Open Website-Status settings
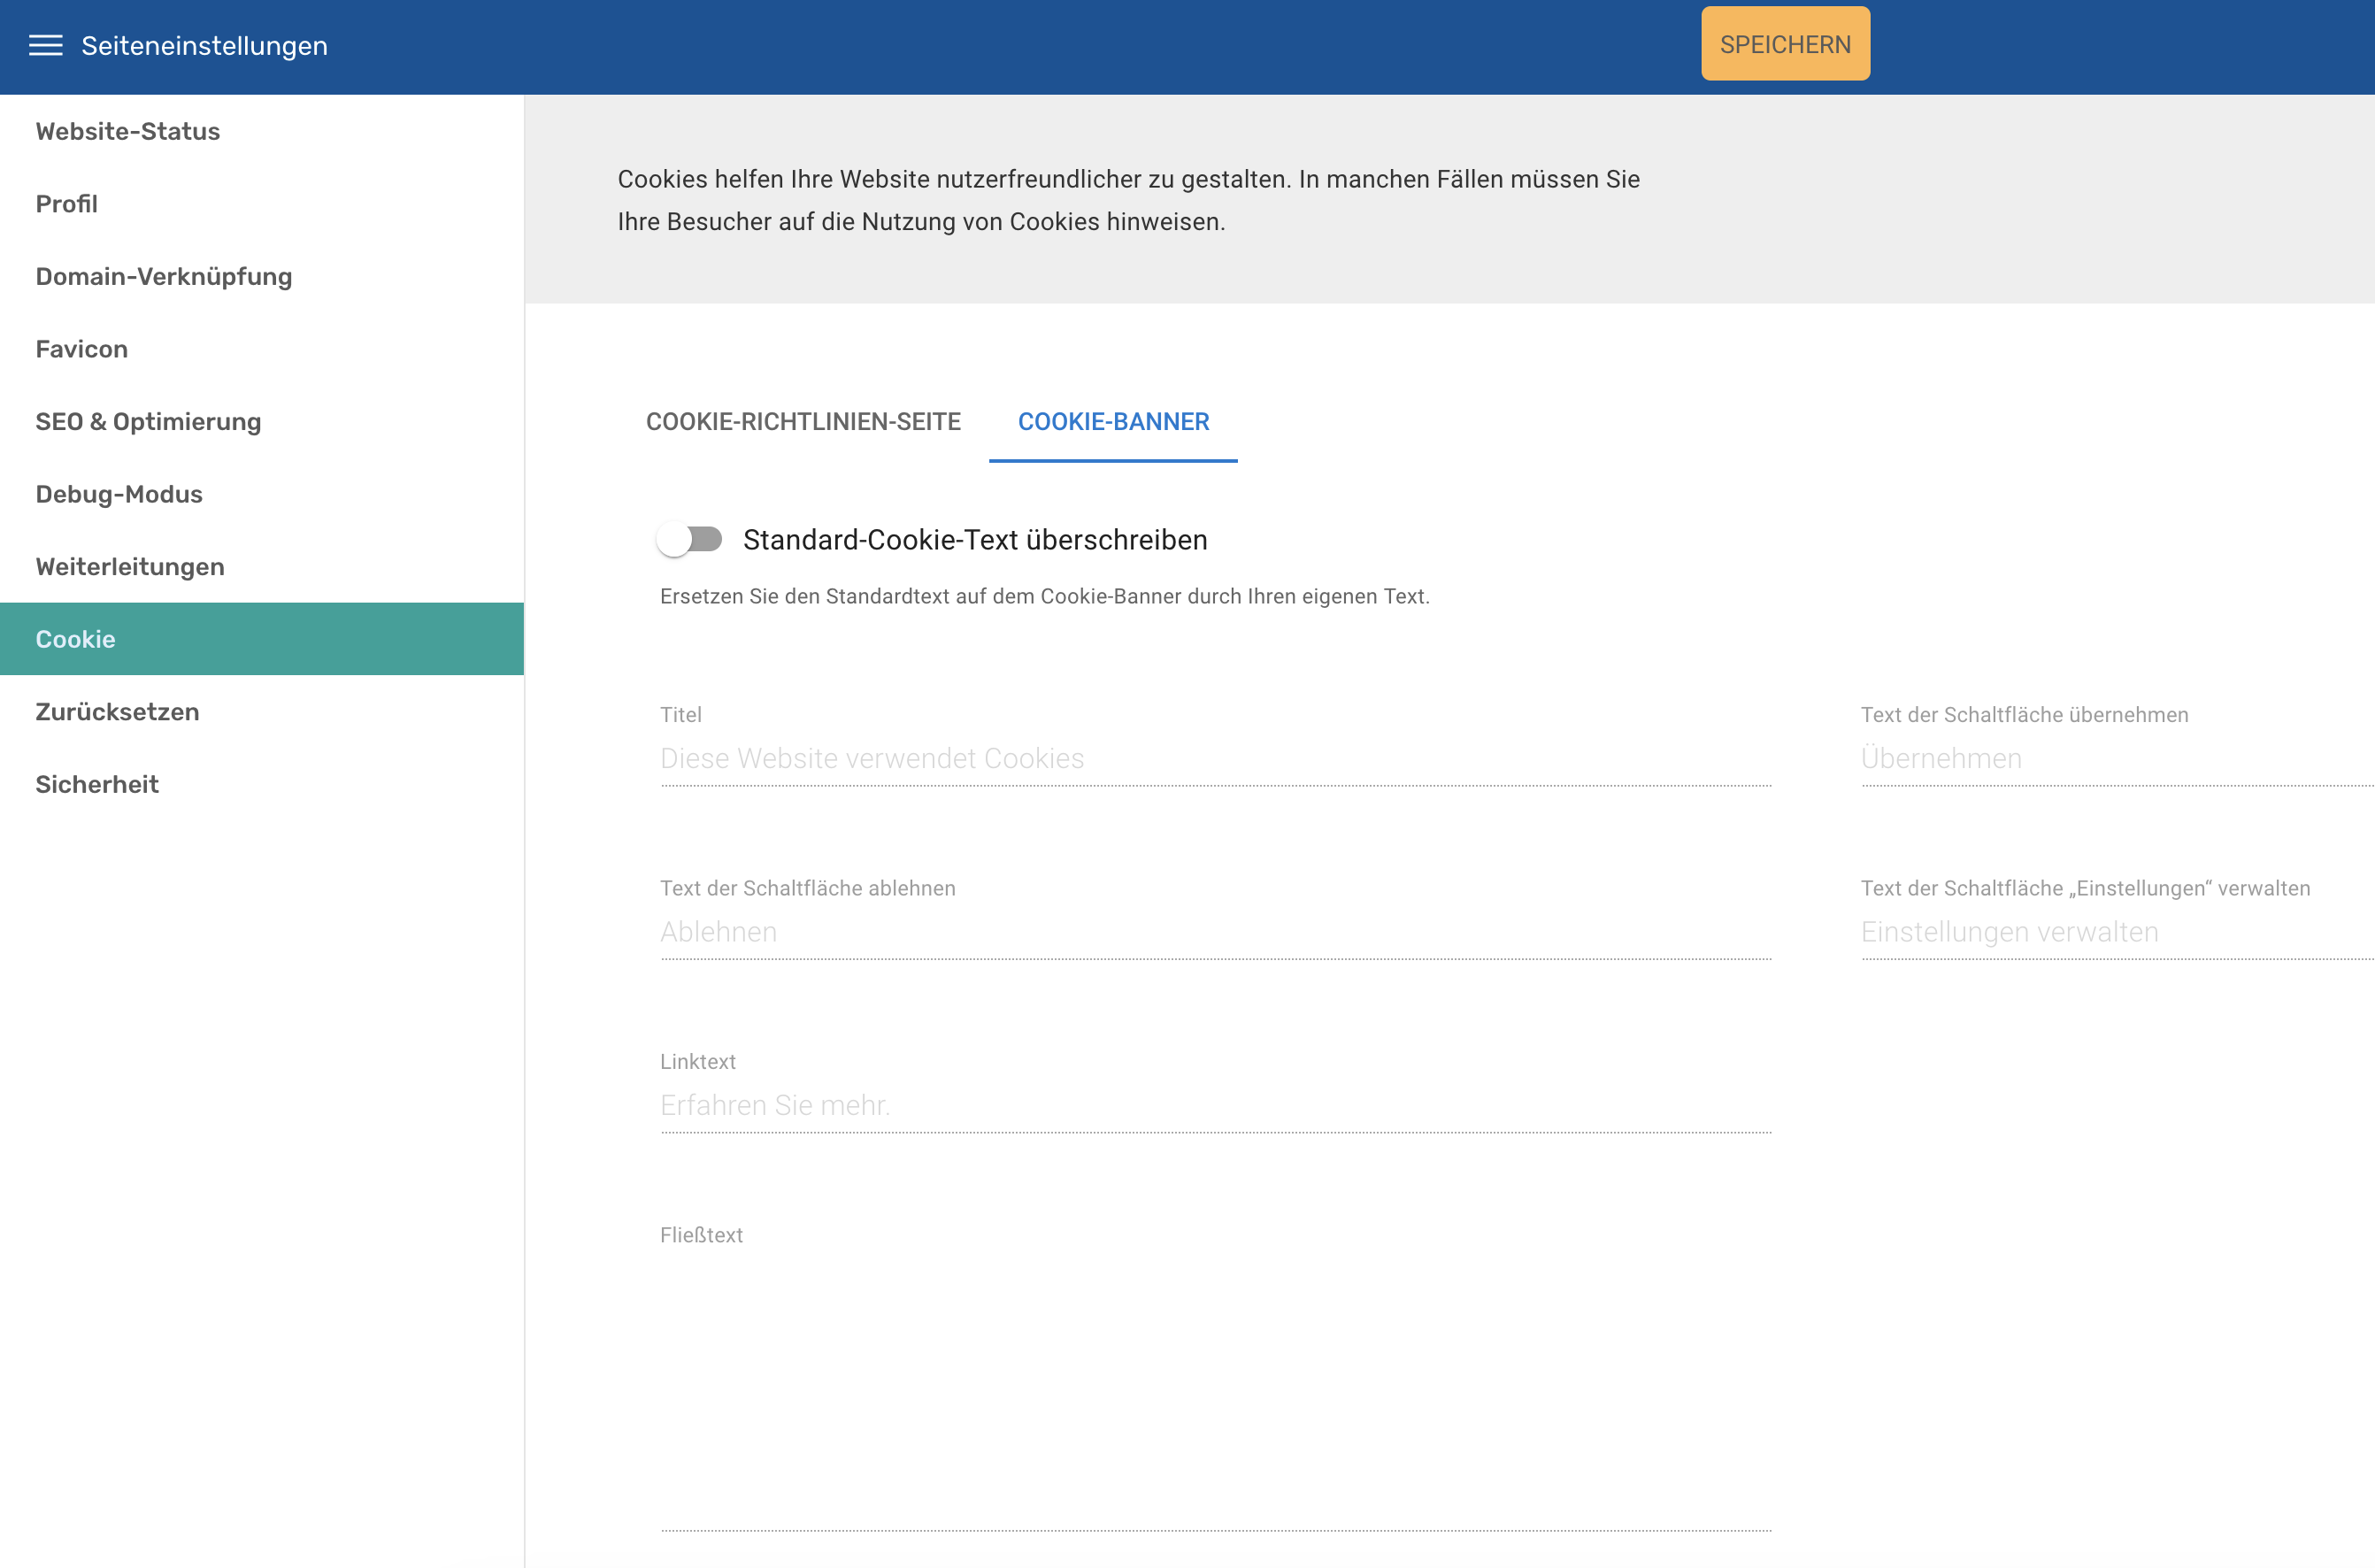The image size is (2375, 1568). (x=262, y=131)
